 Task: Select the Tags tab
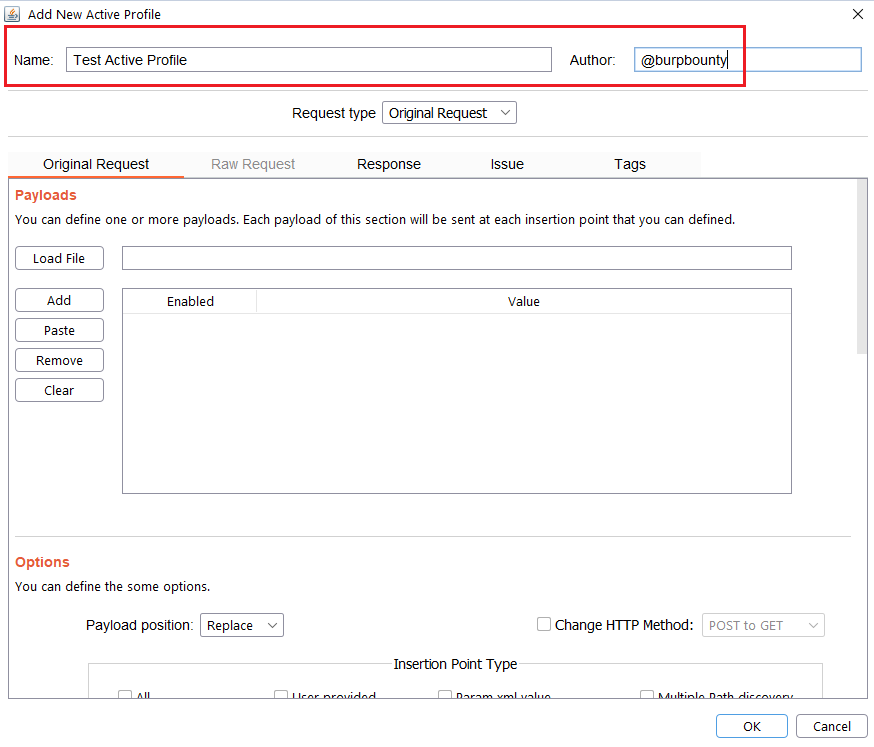point(630,164)
